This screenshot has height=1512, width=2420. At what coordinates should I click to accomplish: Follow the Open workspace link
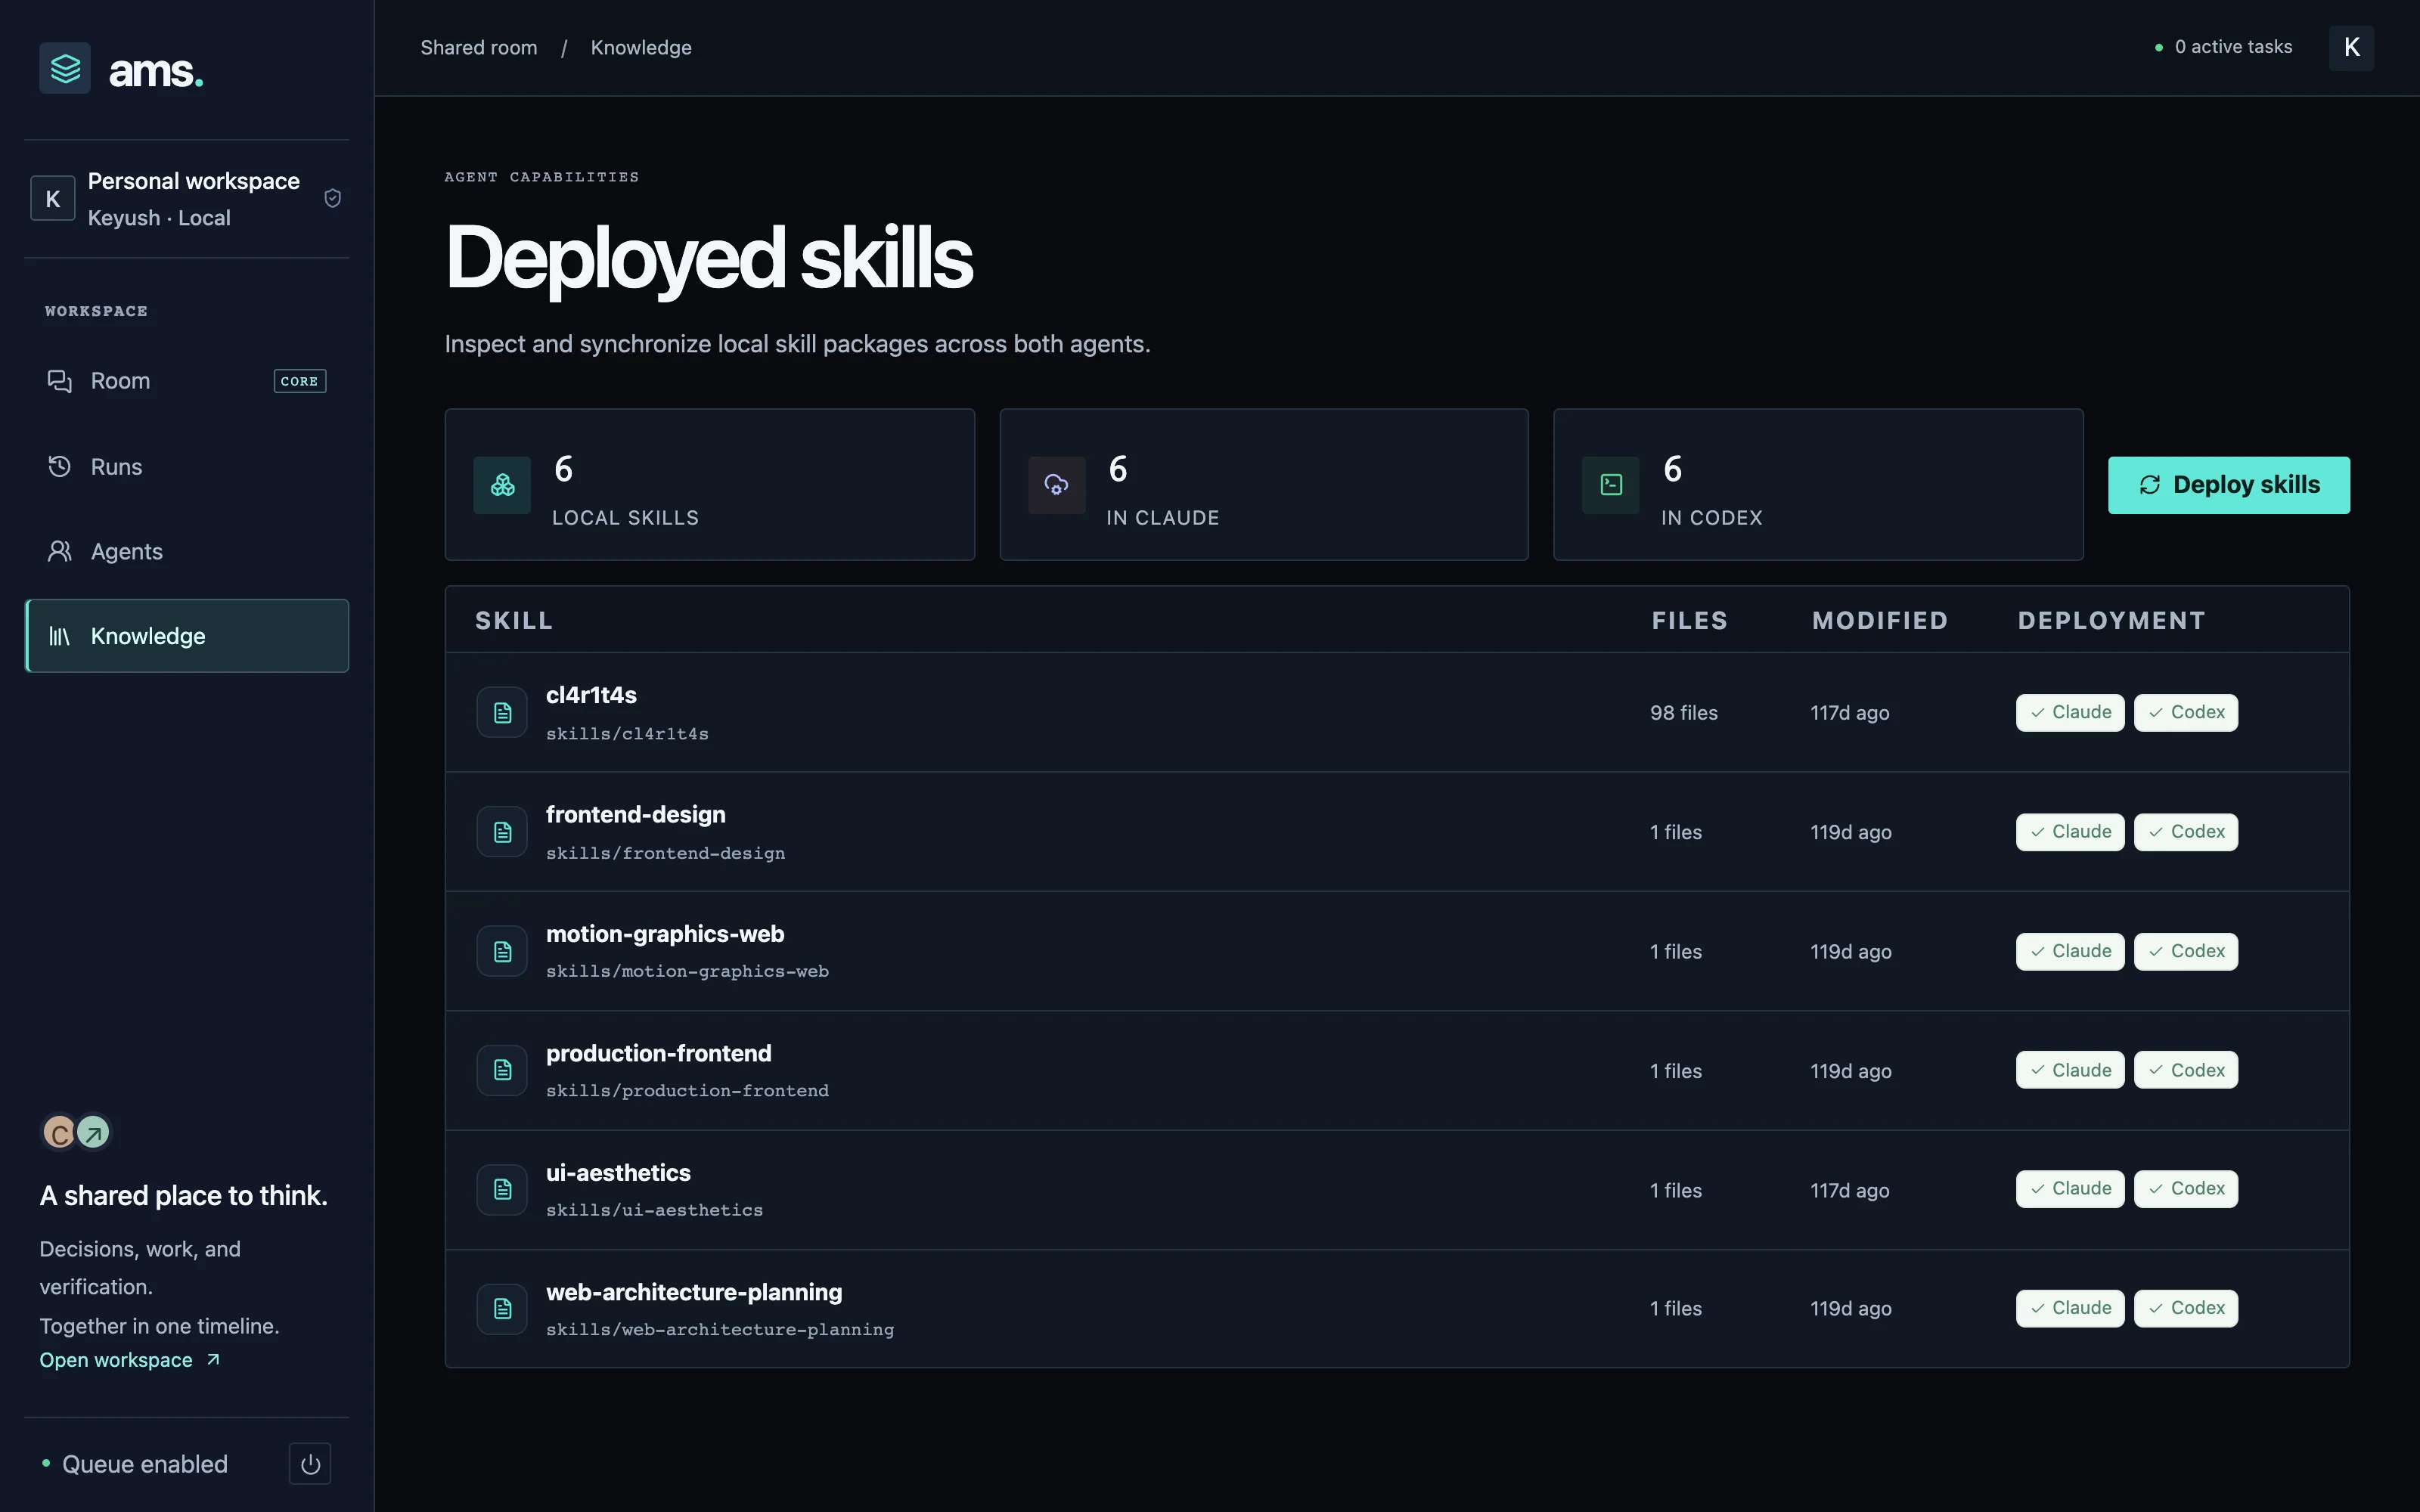(129, 1360)
